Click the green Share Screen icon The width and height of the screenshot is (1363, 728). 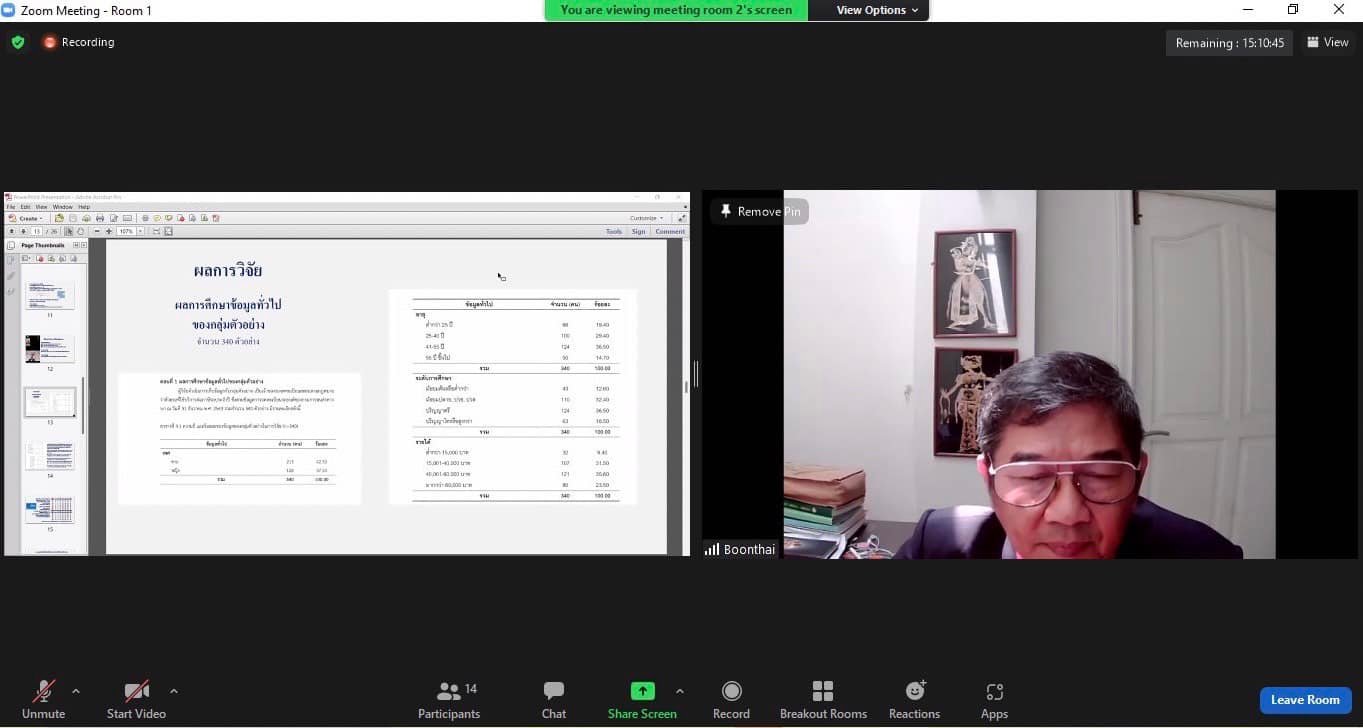(642, 691)
